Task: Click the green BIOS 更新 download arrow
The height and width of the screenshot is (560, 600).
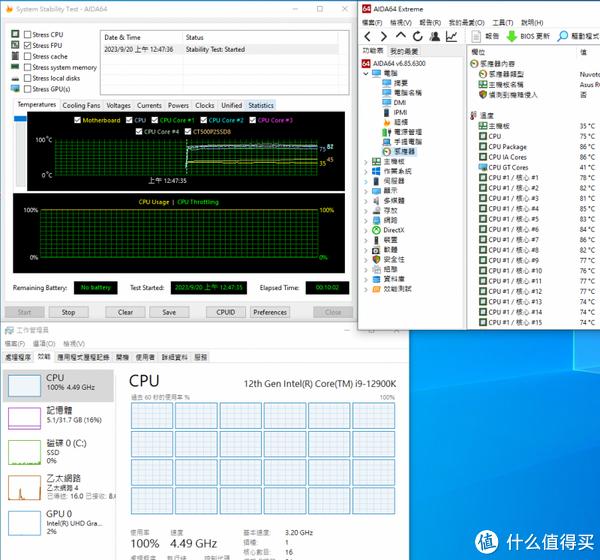Action: 512,36
